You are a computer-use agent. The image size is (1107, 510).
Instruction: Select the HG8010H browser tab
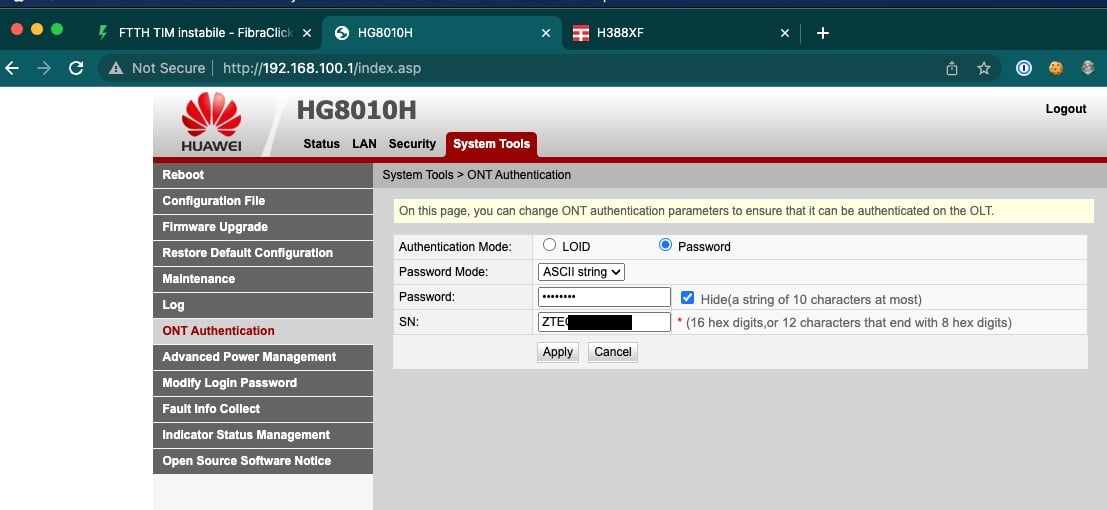(442, 33)
